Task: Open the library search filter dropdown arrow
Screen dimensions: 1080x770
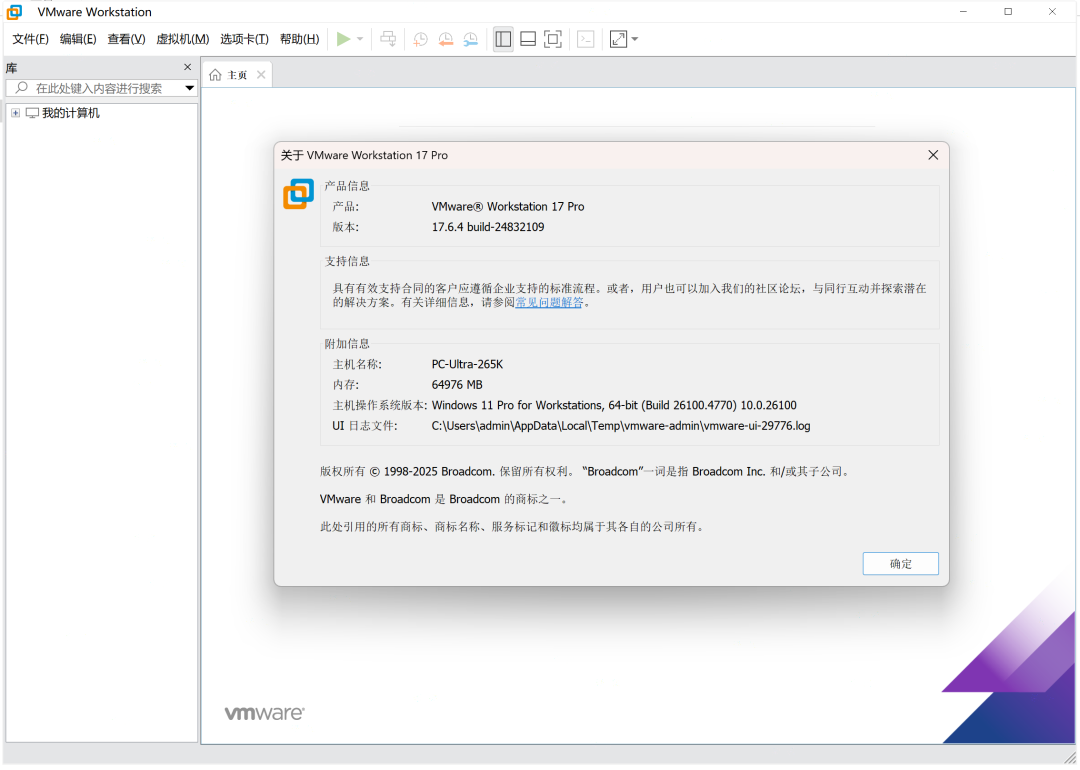Action: tap(189, 88)
